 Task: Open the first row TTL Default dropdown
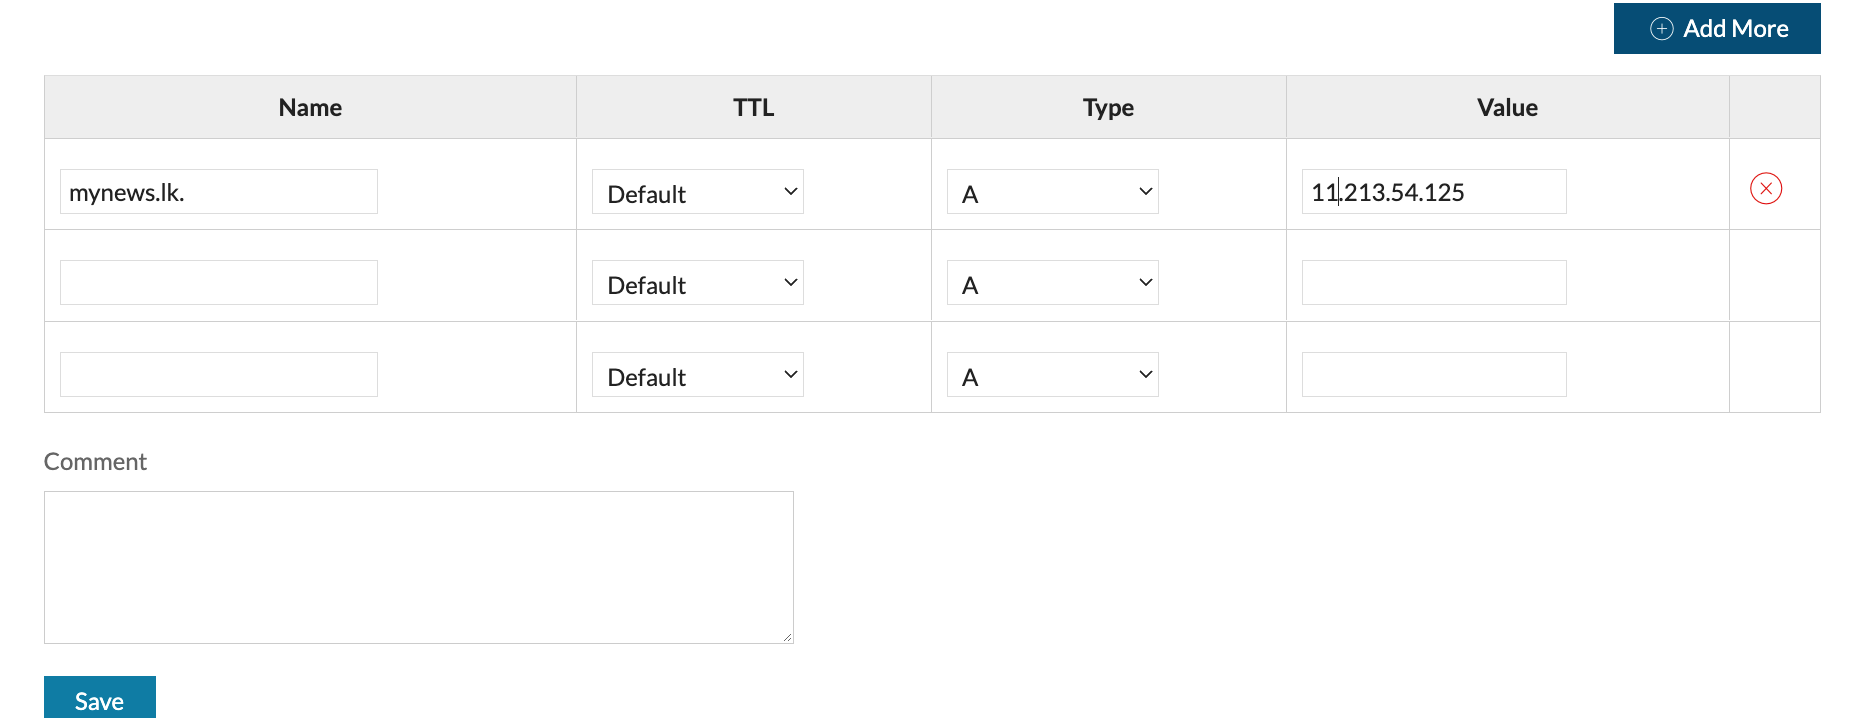tap(698, 192)
